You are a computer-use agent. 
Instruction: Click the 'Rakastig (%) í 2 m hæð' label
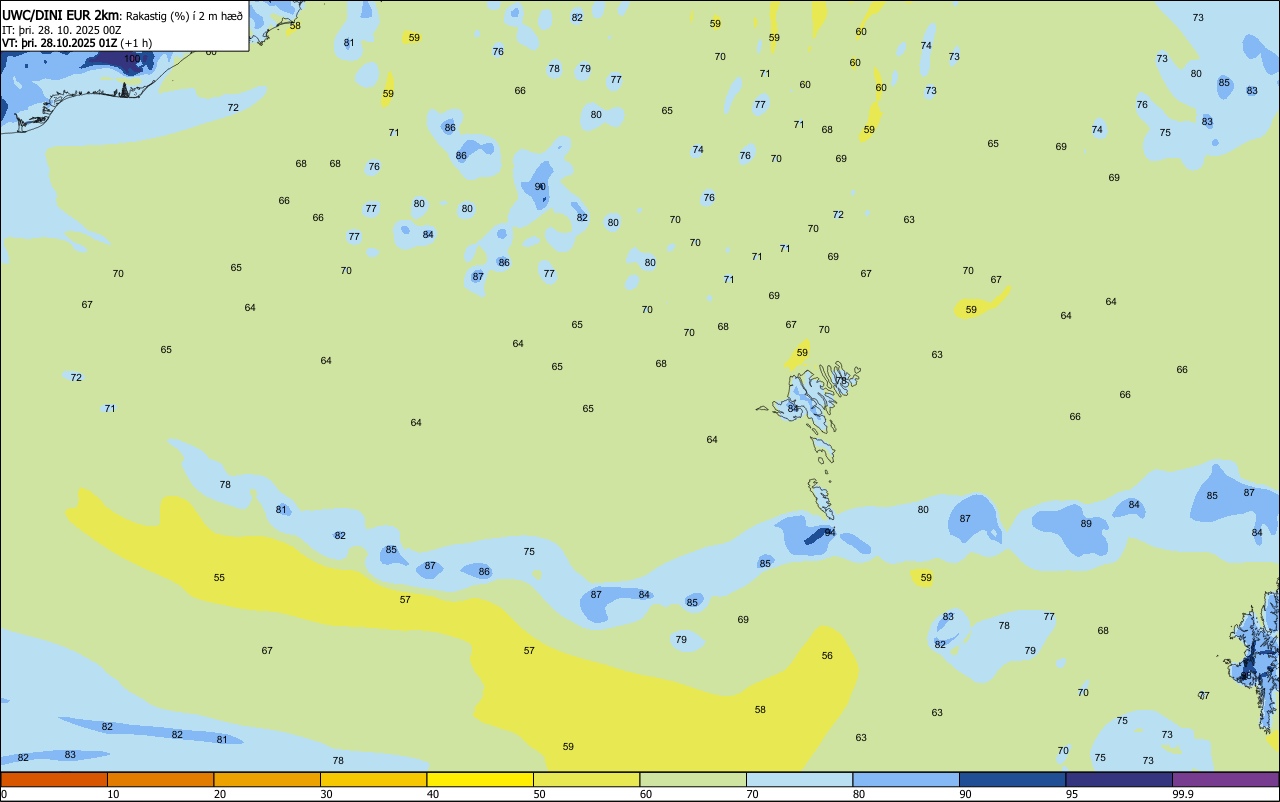[184, 16]
